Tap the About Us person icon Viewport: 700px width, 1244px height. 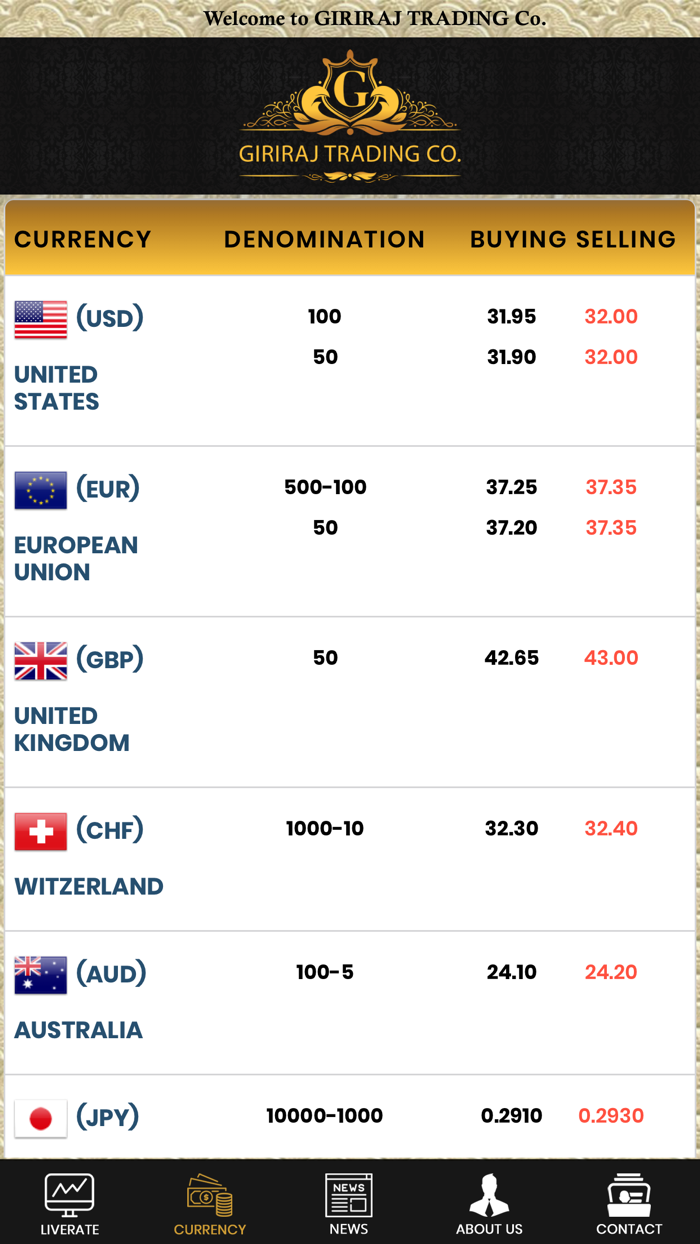click(489, 1195)
